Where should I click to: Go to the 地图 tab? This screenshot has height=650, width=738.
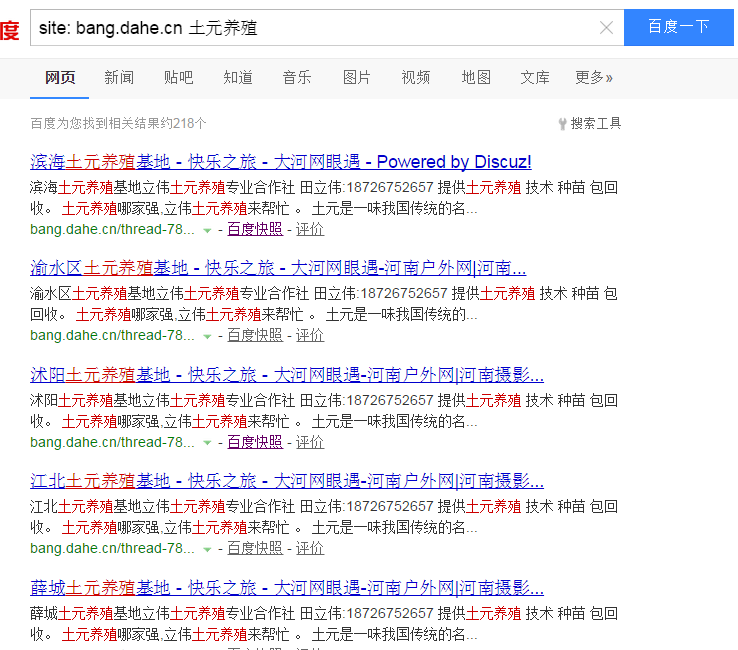pyautogui.click(x=476, y=77)
